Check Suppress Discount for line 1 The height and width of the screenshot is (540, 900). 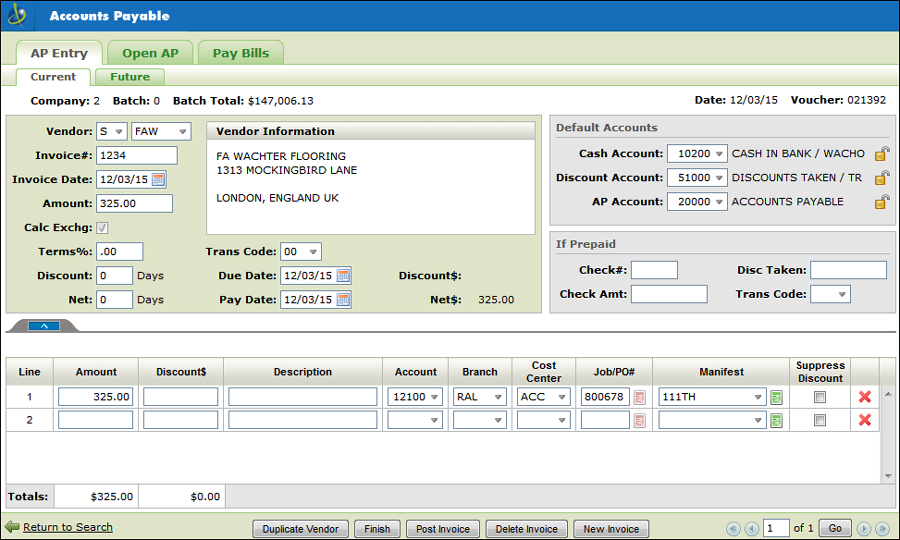pos(820,397)
